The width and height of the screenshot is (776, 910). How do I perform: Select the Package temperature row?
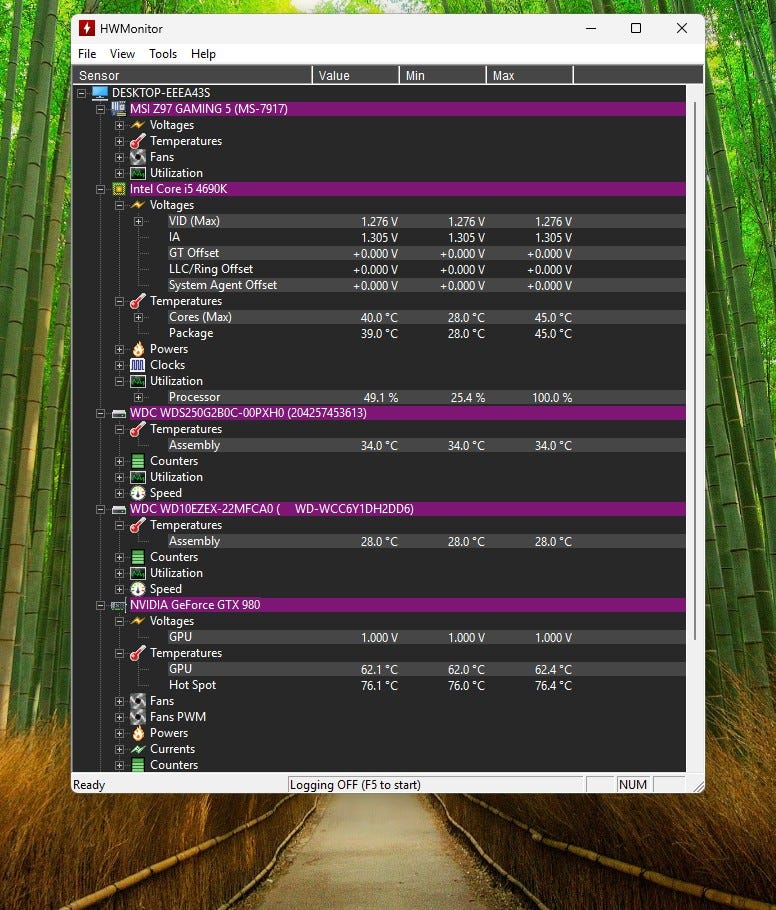427,333
